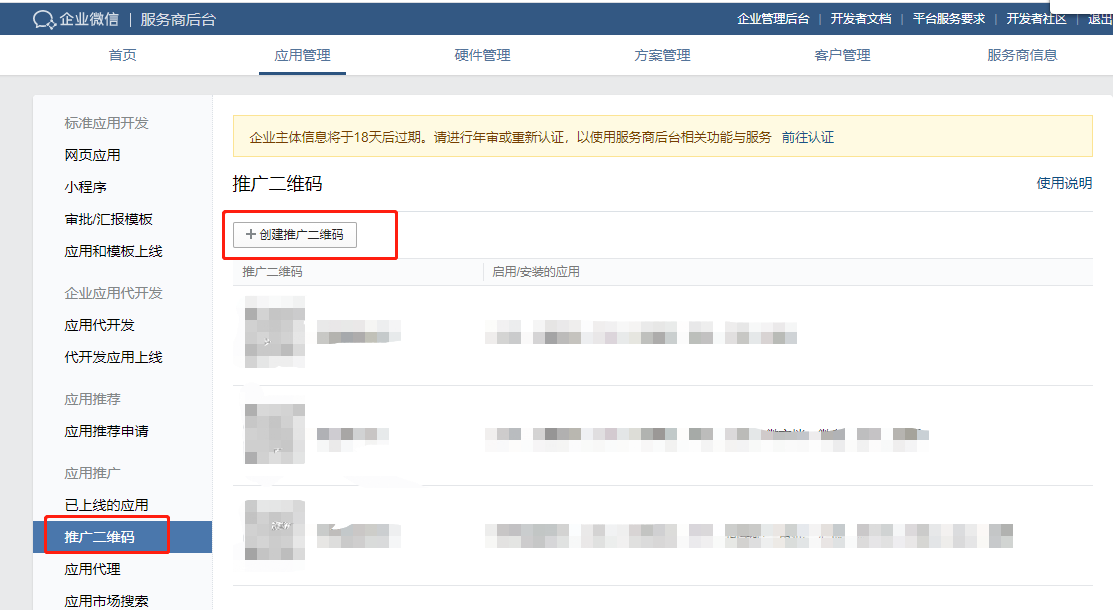Open 应用和模板上线 in sidebar

114,251
